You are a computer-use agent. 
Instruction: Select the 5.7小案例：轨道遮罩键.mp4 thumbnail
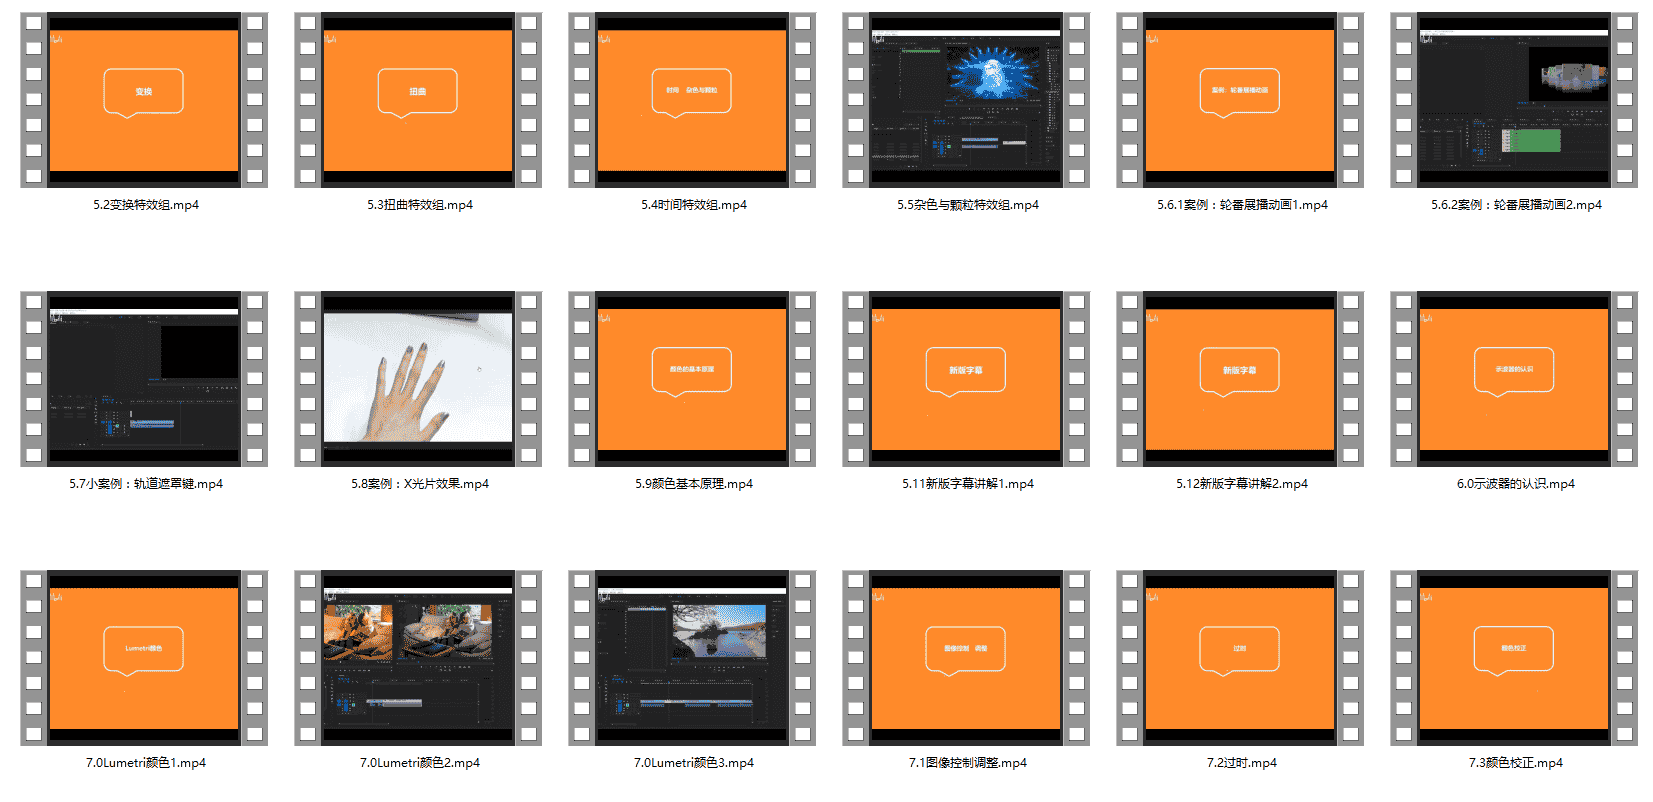pyautogui.click(x=144, y=379)
